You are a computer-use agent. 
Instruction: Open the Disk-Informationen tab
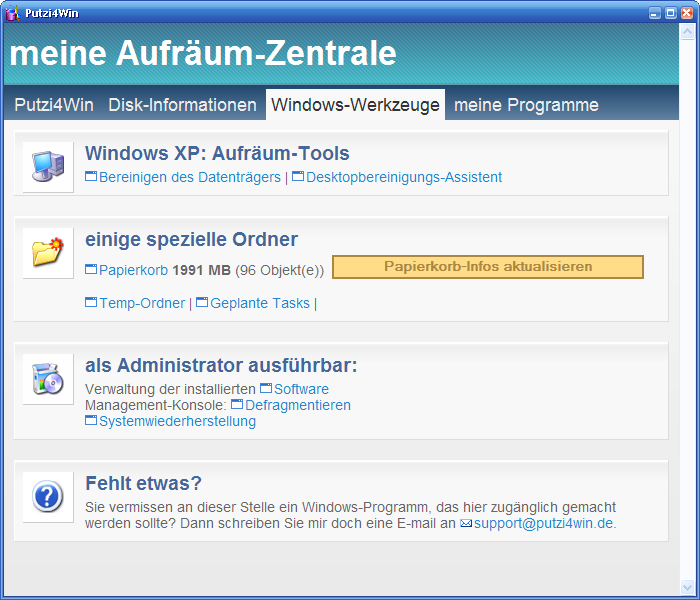[x=183, y=105]
